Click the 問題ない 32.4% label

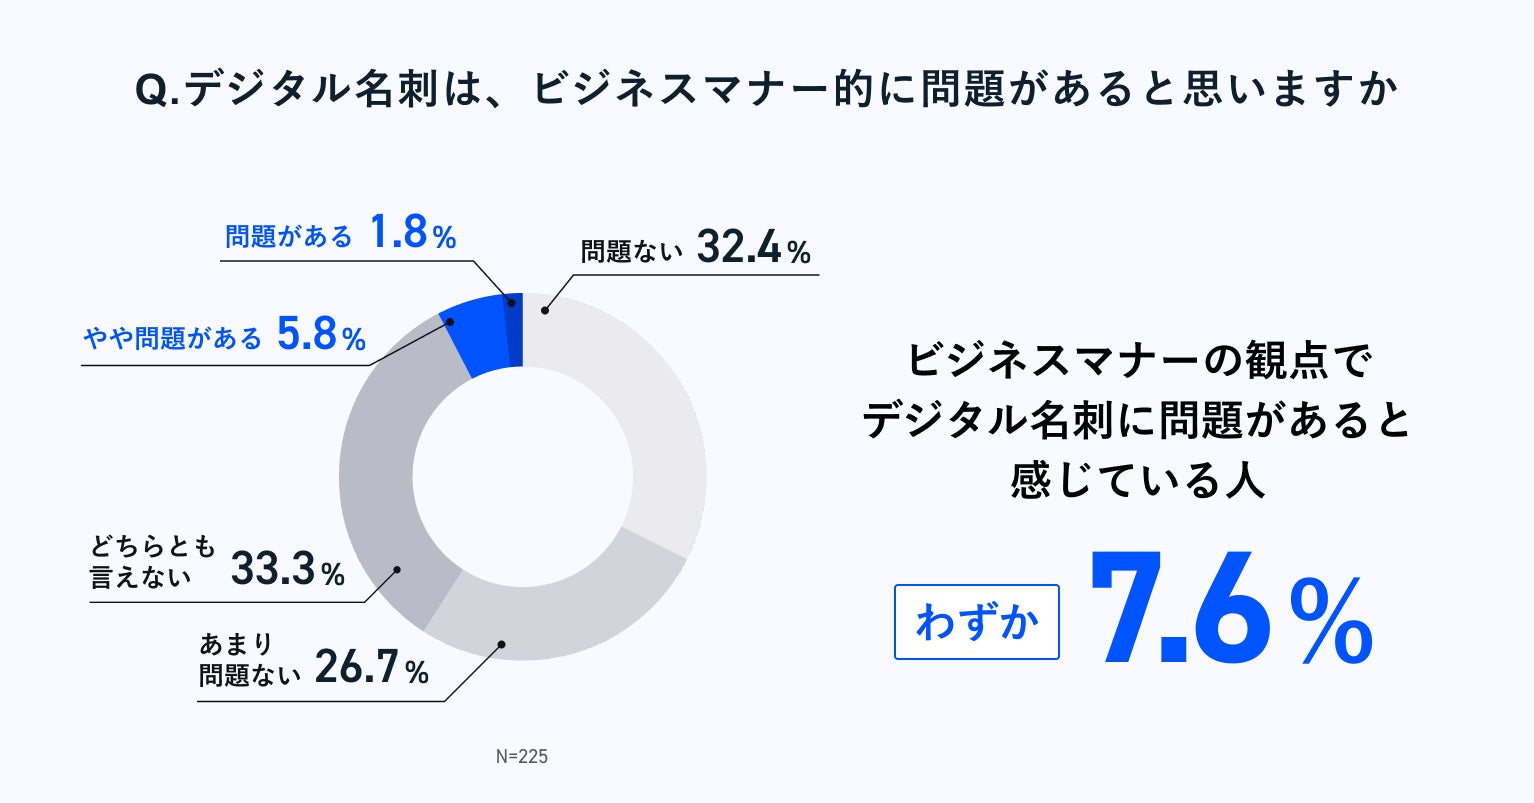(x=695, y=249)
